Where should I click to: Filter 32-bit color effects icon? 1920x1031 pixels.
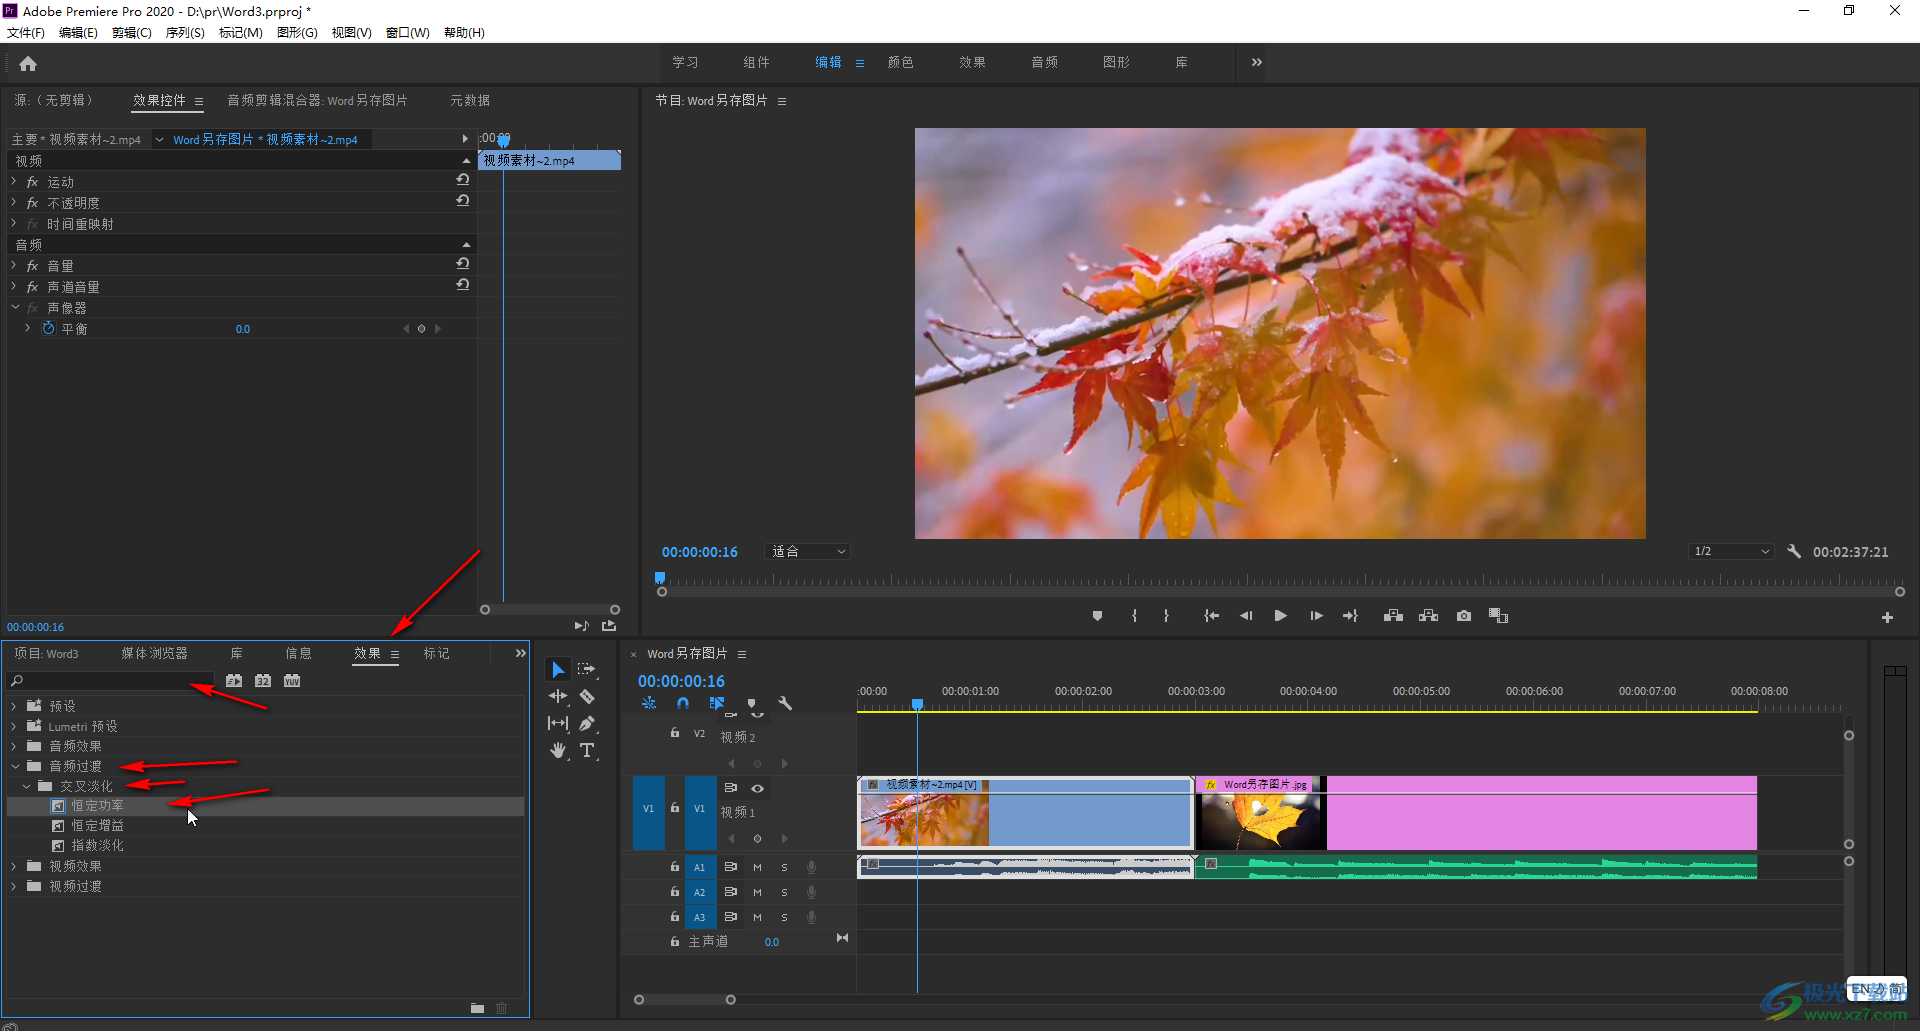(263, 681)
